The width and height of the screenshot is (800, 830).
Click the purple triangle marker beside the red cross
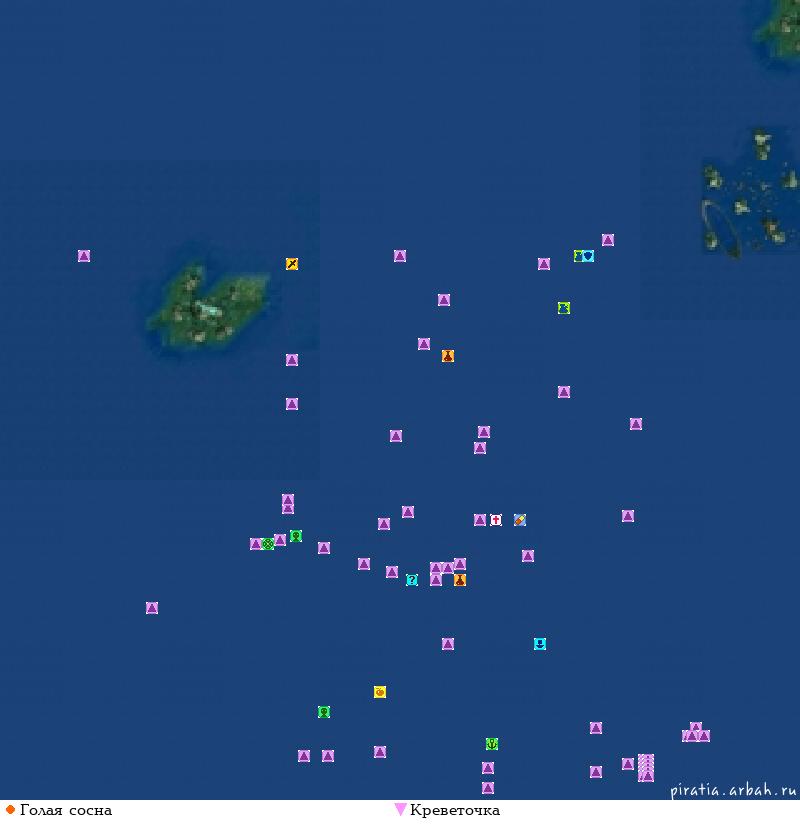[x=480, y=520]
